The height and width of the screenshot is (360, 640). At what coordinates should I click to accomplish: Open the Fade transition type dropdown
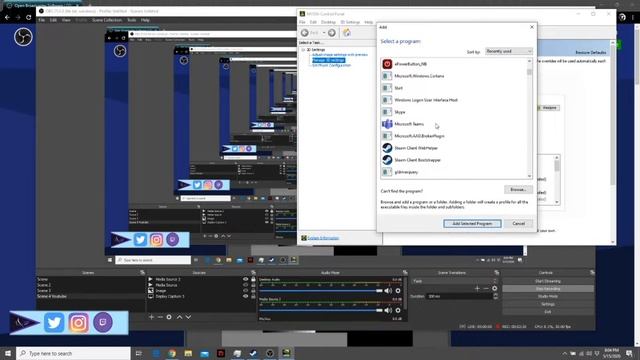455,281
